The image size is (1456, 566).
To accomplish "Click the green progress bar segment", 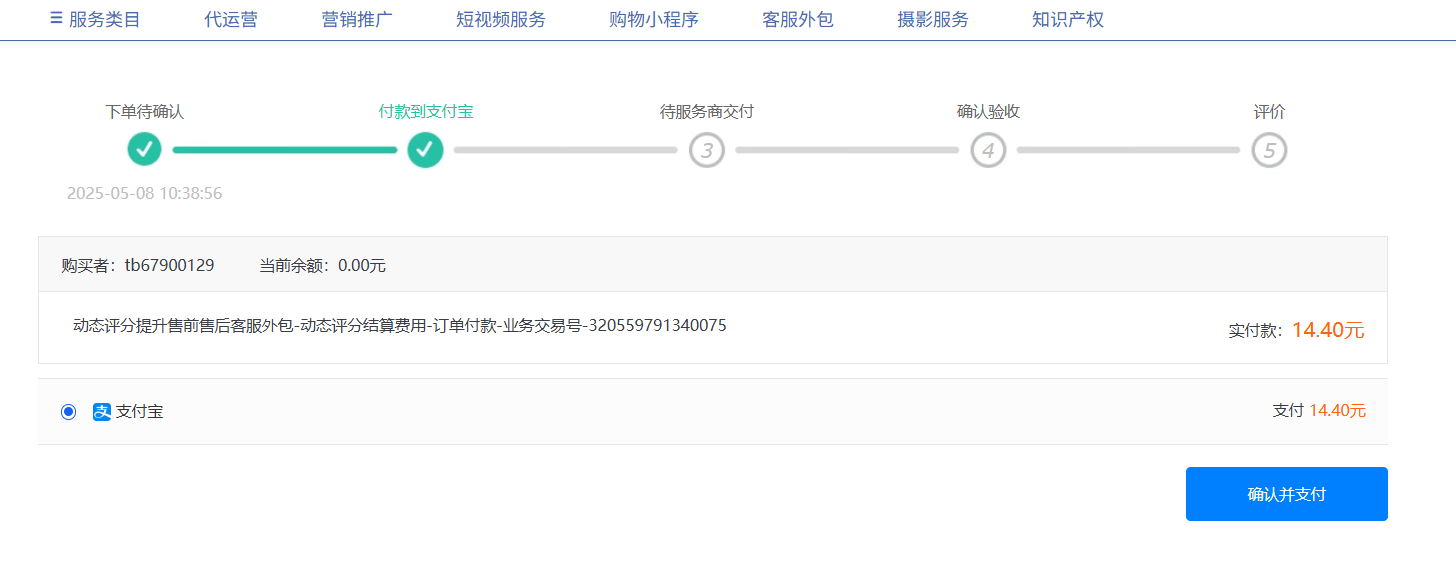I will tap(284, 150).
